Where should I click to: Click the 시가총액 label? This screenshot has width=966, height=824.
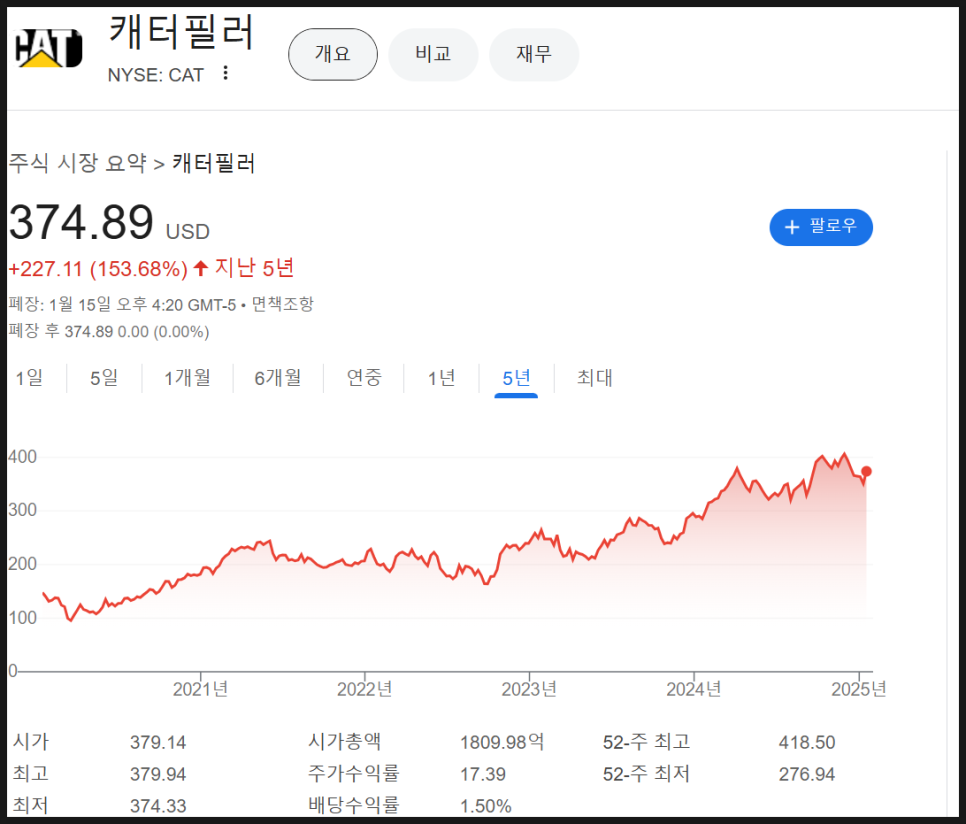pos(344,741)
